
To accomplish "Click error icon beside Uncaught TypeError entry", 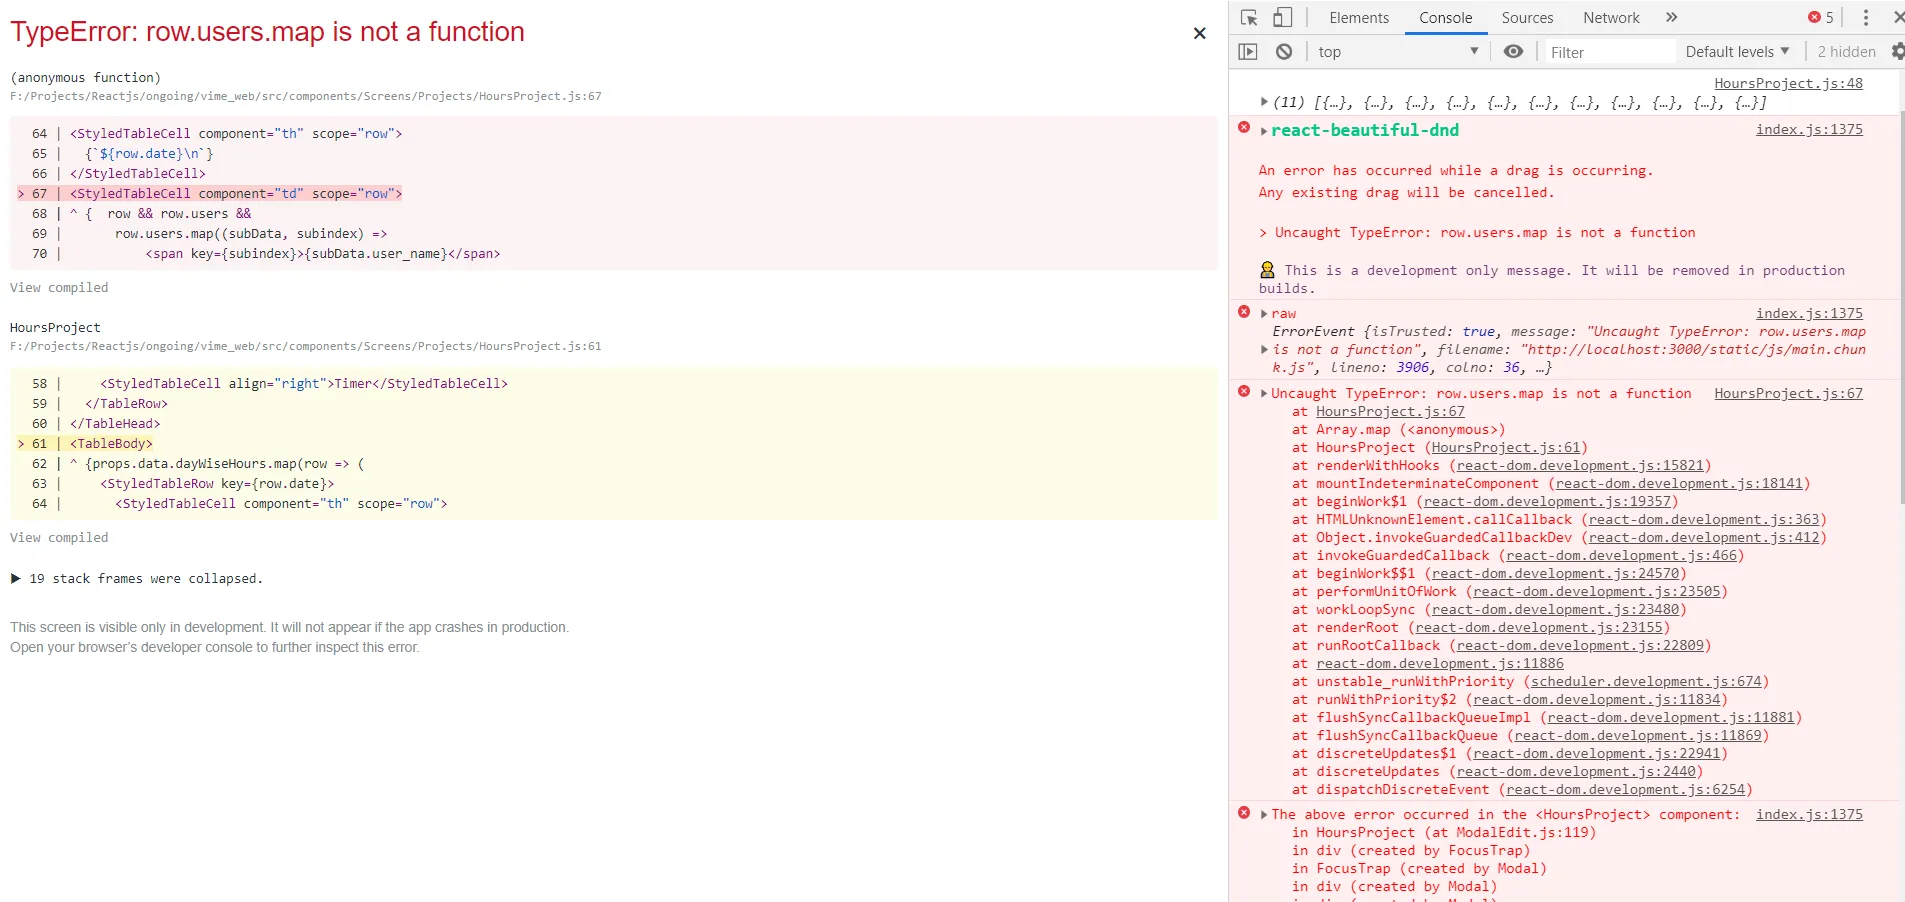I will point(1244,391).
